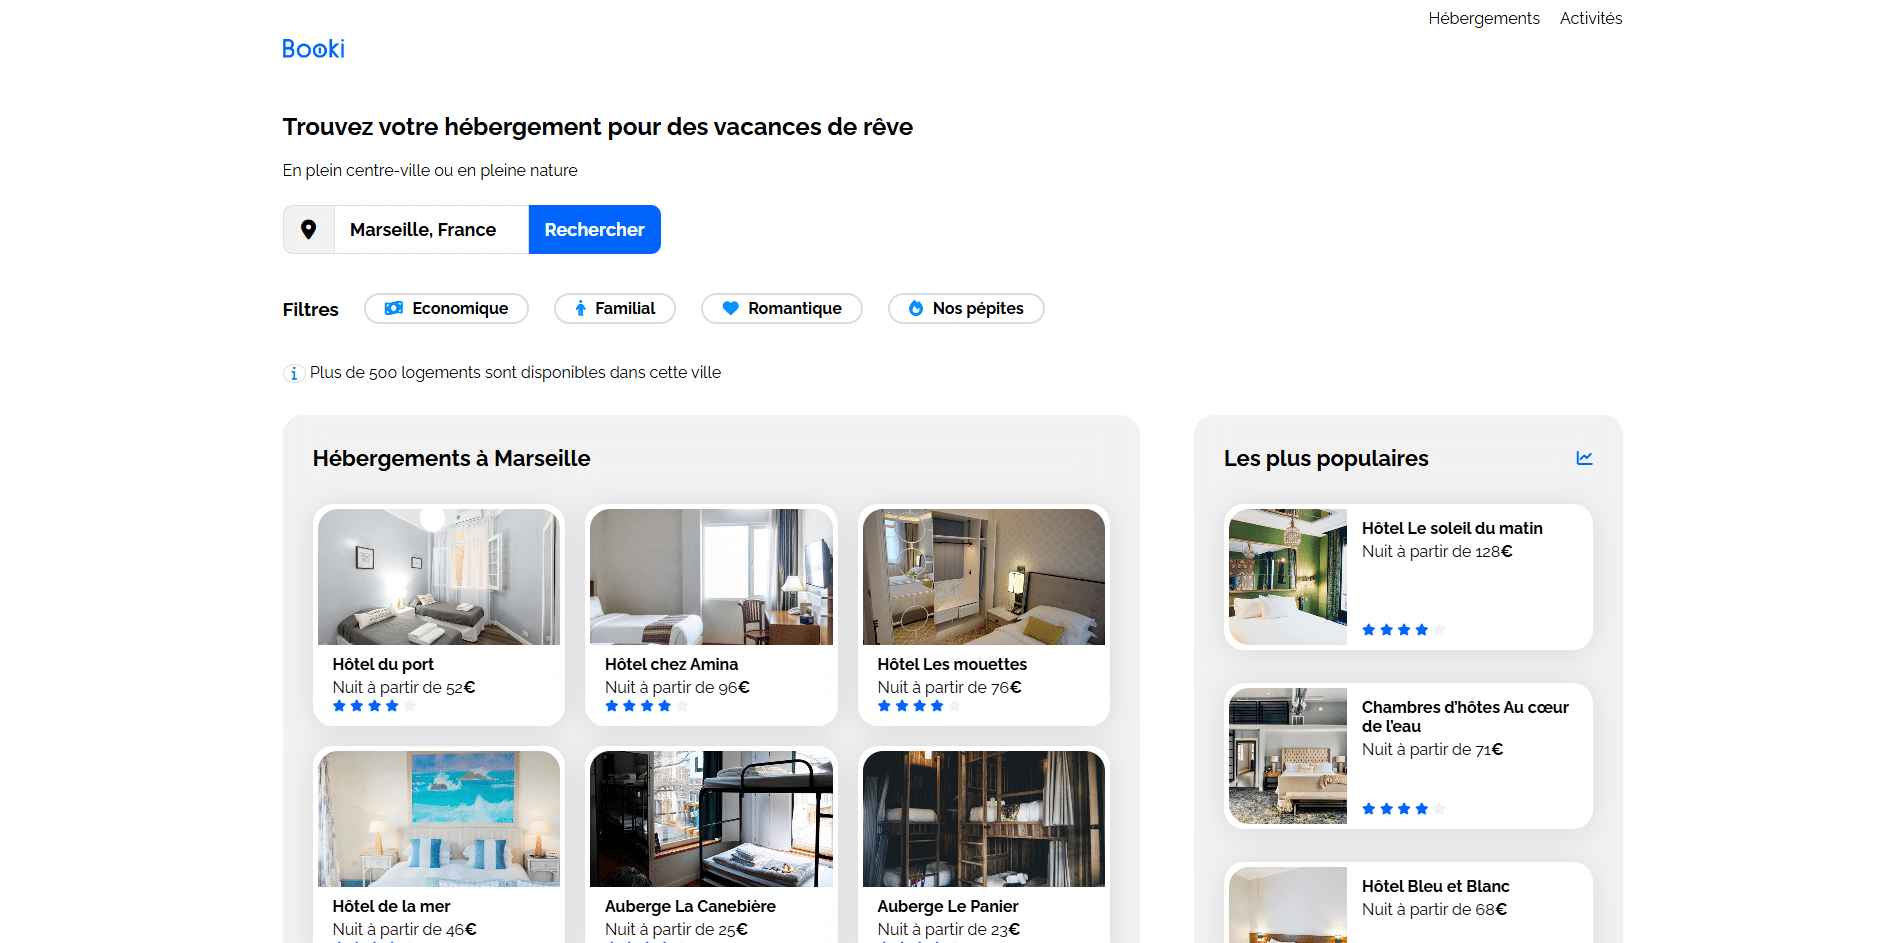Viewport: 1904px width, 943px height.
Task: Open the Hébergements navigation link
Action: tap(1483, 18)
